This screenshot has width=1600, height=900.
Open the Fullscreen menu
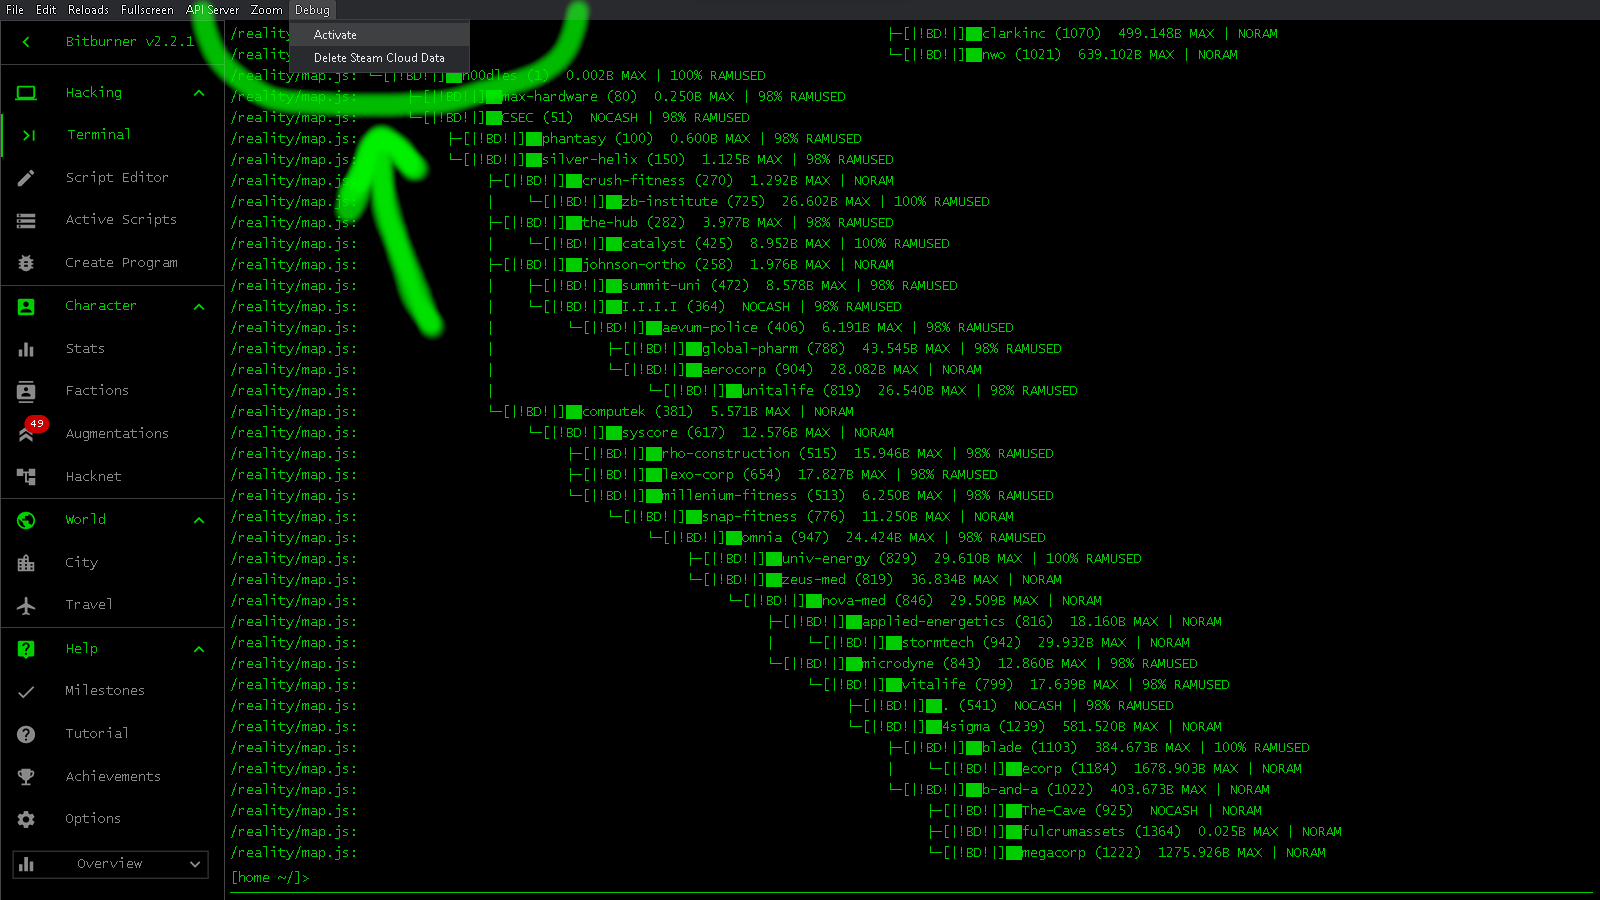point(147,10)
